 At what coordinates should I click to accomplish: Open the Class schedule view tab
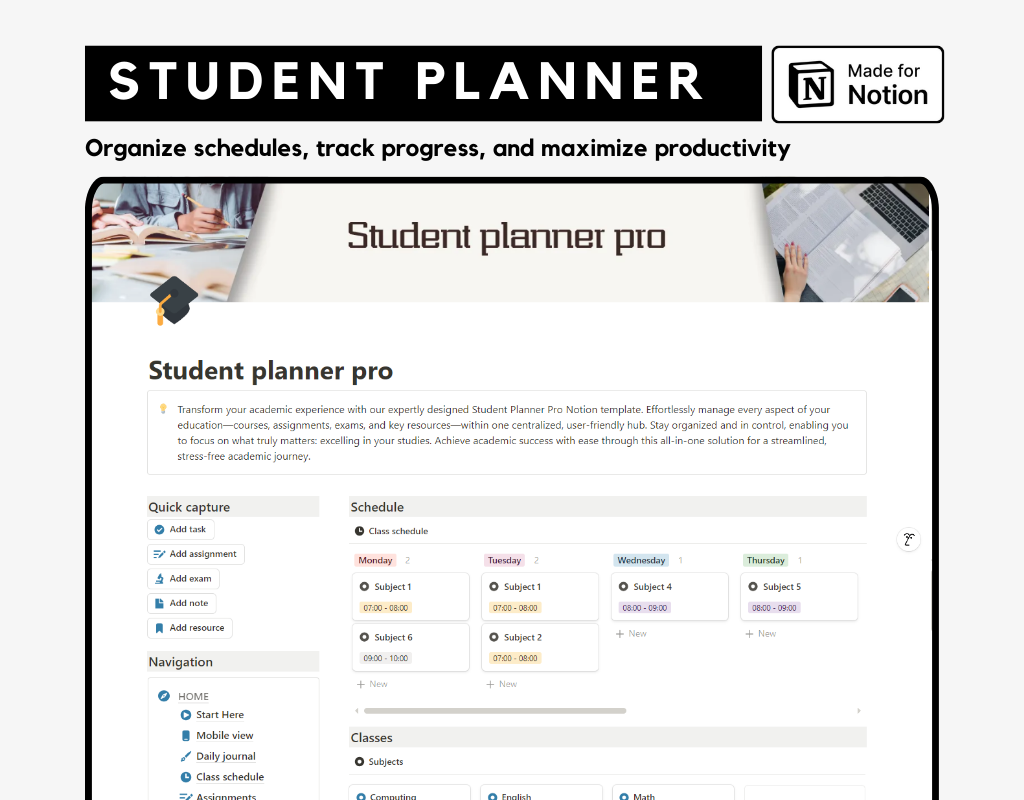pos(392,531)
